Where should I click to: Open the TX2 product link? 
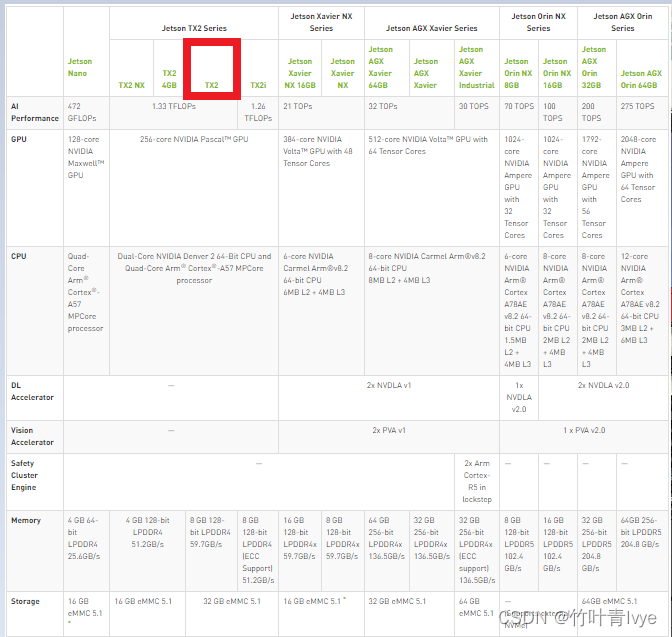(x=211, y=85)
